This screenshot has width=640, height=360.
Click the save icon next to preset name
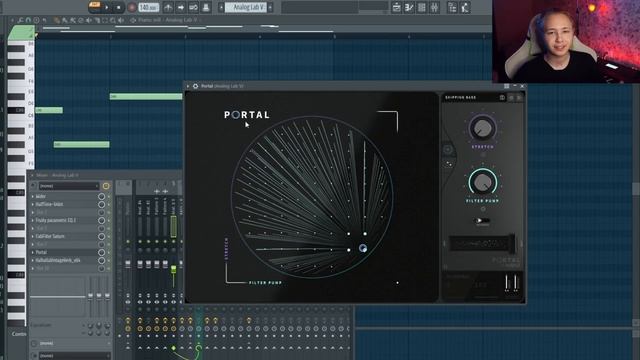502,98
